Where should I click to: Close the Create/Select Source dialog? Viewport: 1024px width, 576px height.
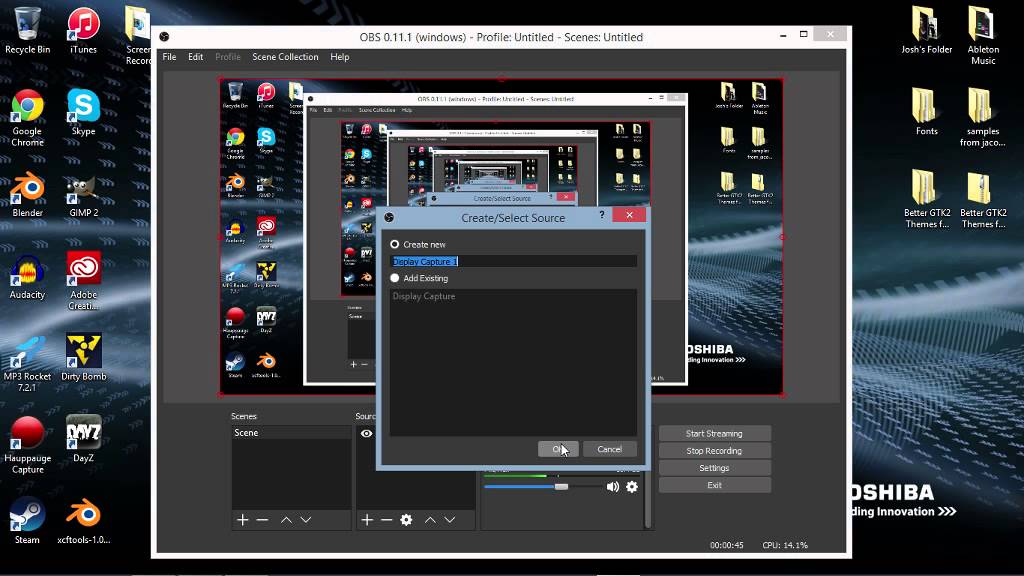629,215
